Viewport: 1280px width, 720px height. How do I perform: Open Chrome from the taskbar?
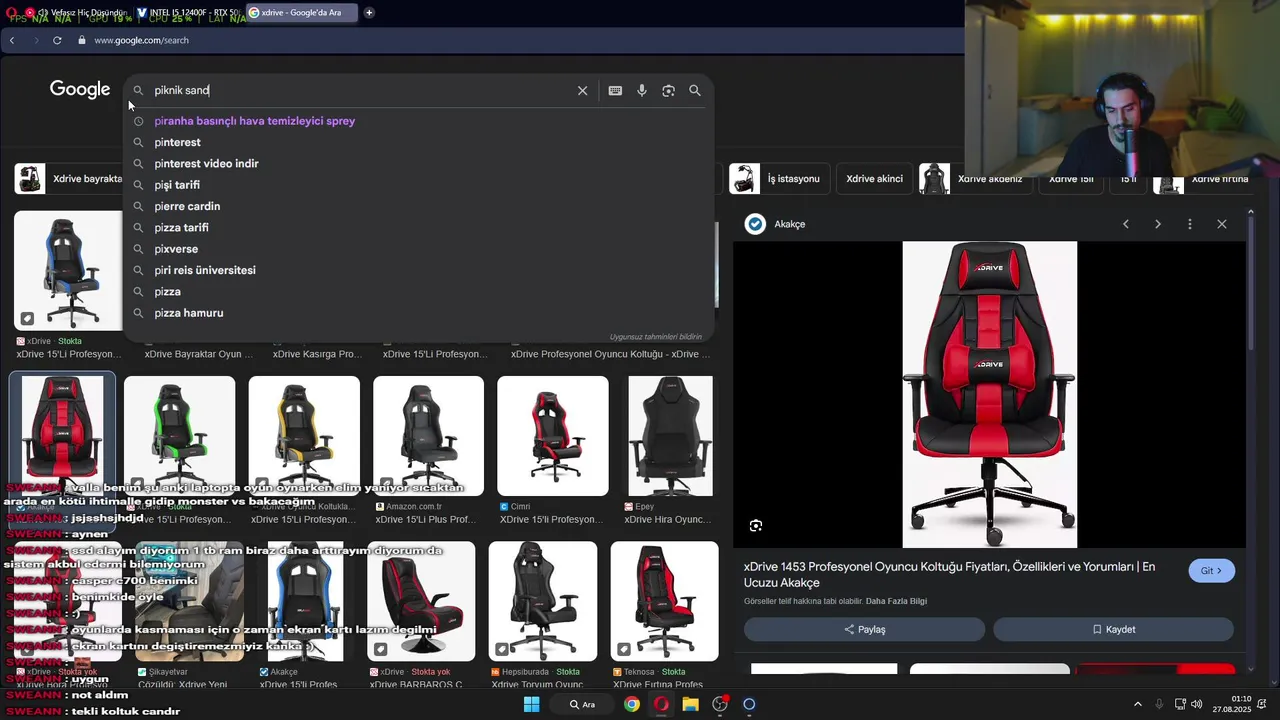pyautogui.click(x=632, y=704)
